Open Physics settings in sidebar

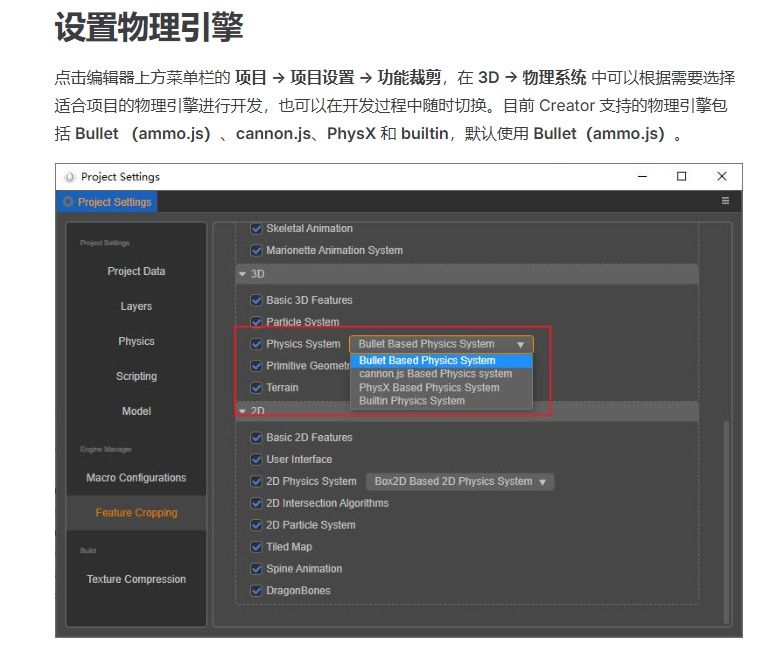click(x=136, y=341)
